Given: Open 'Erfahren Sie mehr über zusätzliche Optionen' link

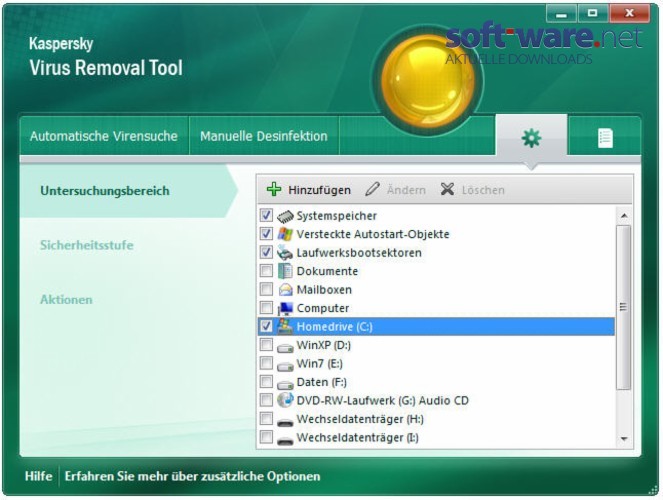Looking at the screenshot, I should pyautogui.click(x=192, y=476).
